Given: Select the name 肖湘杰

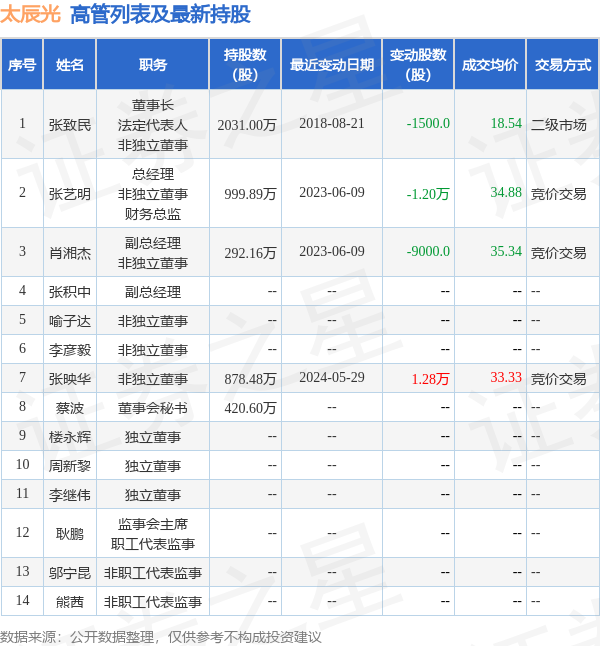Looking at the screenshot, I should (70, 253).
